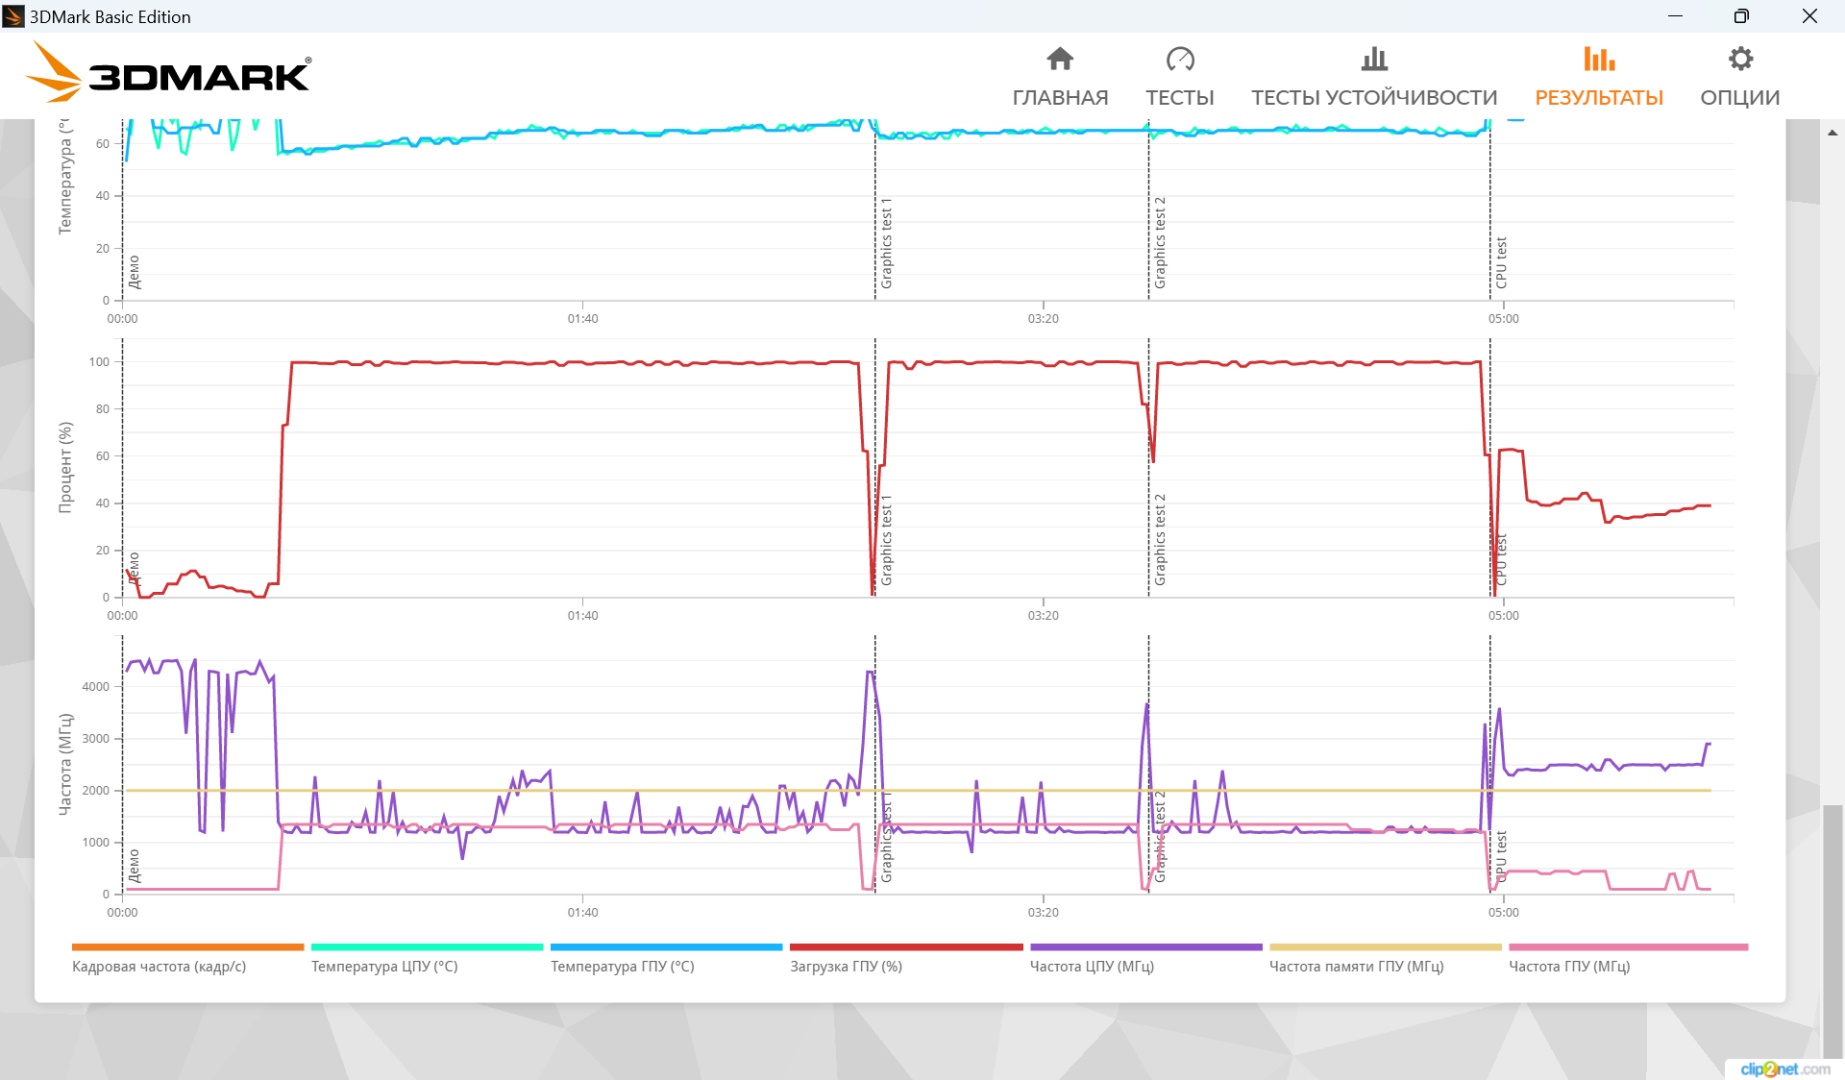The height and width of the screenshot is (1080, 1845).
Task: Click the vertical scrollbar thumb
Action: coord(1832,930)
